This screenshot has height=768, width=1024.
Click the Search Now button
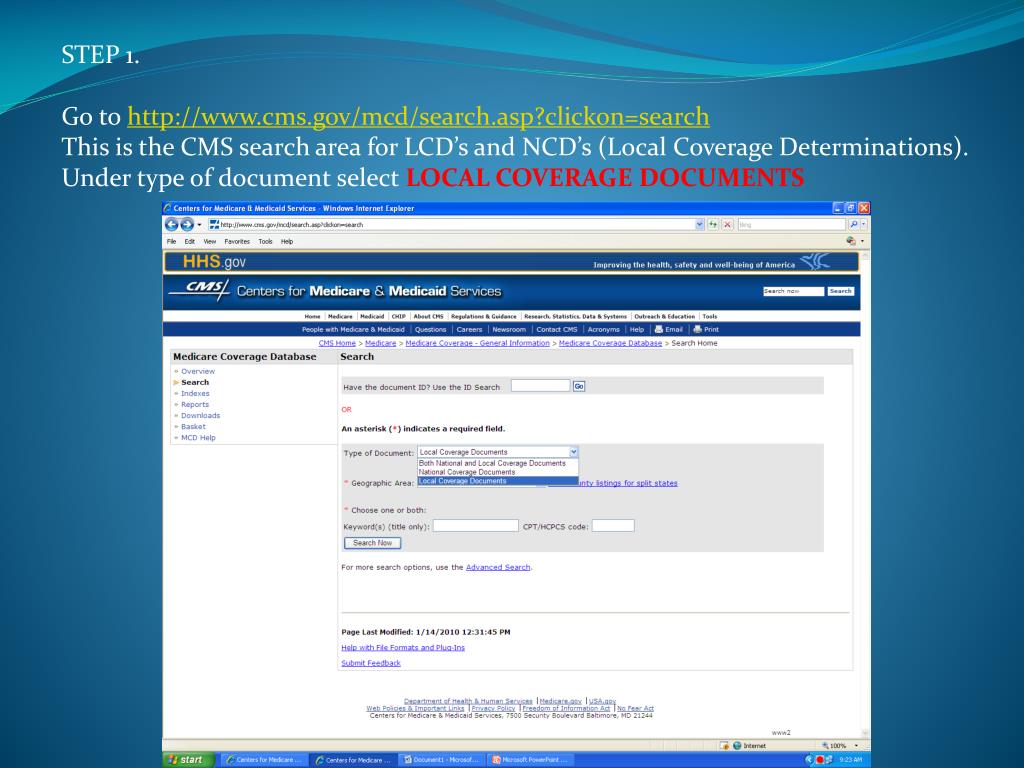(372, 543)
